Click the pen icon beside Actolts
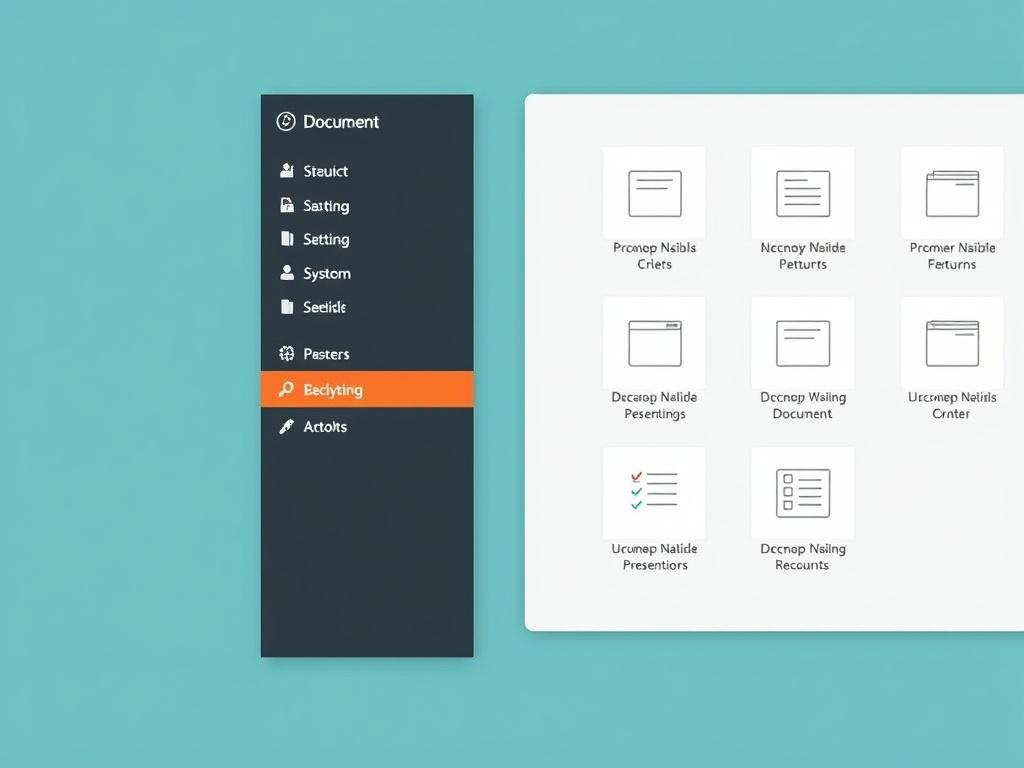The image size is (1024, 768). 285,427
